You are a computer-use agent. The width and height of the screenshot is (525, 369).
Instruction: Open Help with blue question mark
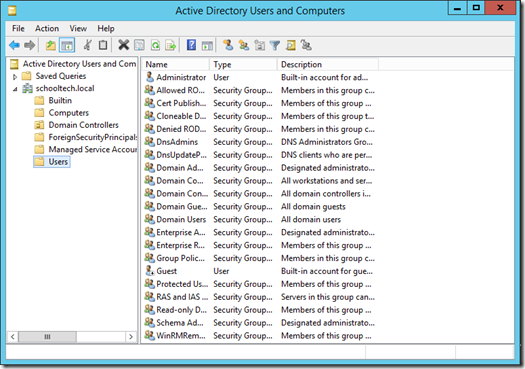(x=191, y=45)
